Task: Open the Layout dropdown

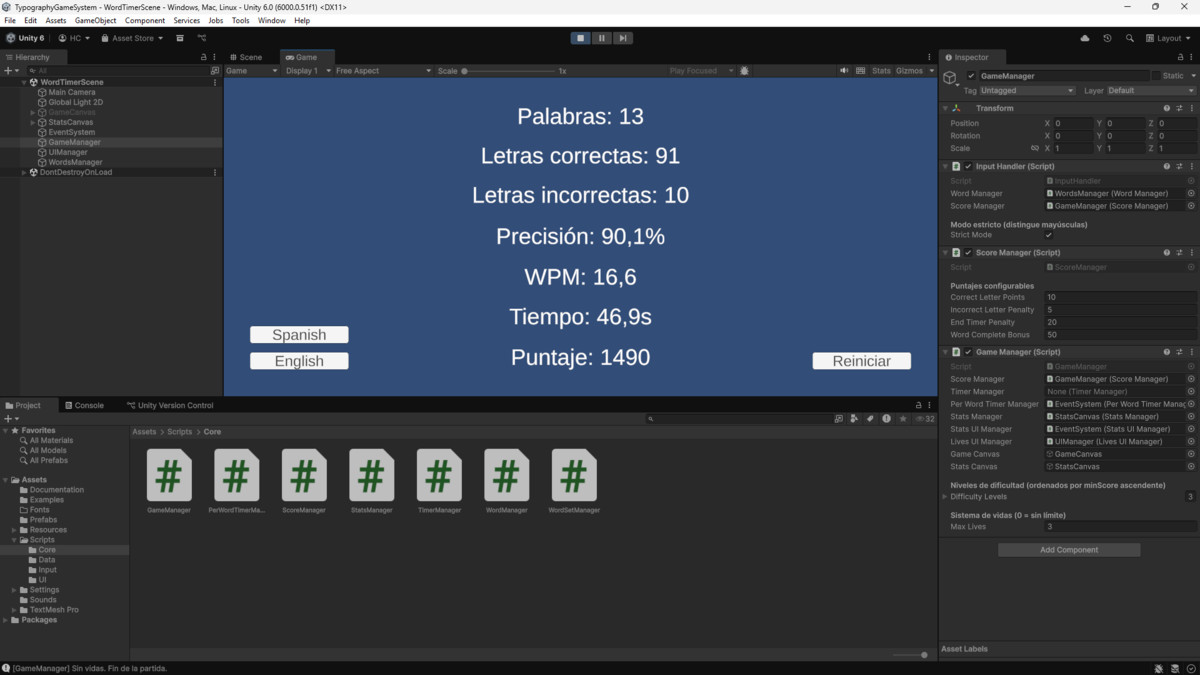Action: (x=1170, y=38)
